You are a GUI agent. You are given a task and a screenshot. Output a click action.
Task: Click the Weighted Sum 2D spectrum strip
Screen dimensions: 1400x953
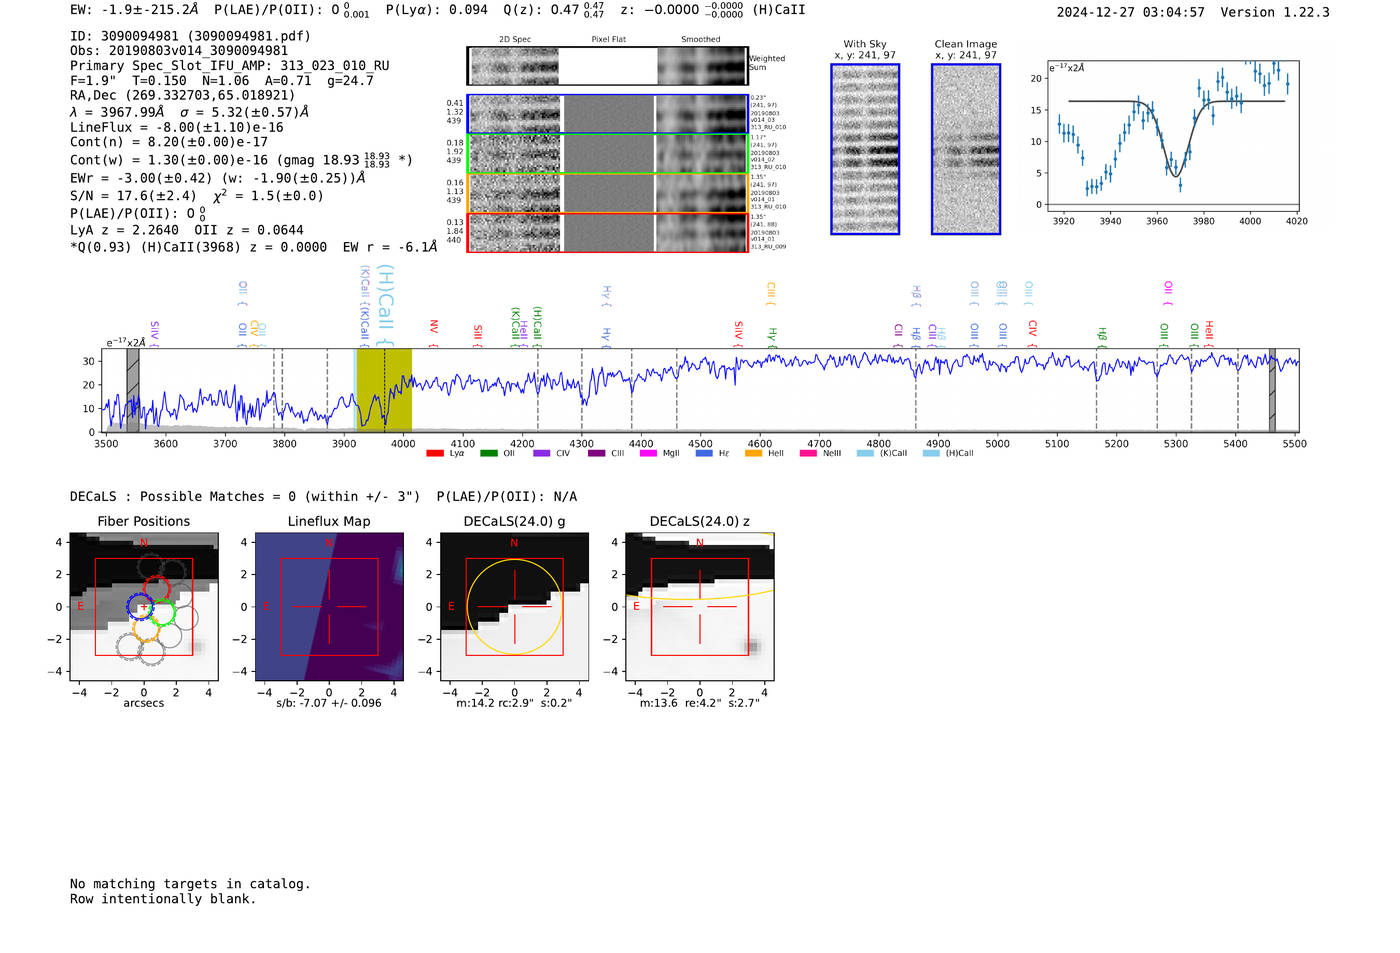[607, 66]
